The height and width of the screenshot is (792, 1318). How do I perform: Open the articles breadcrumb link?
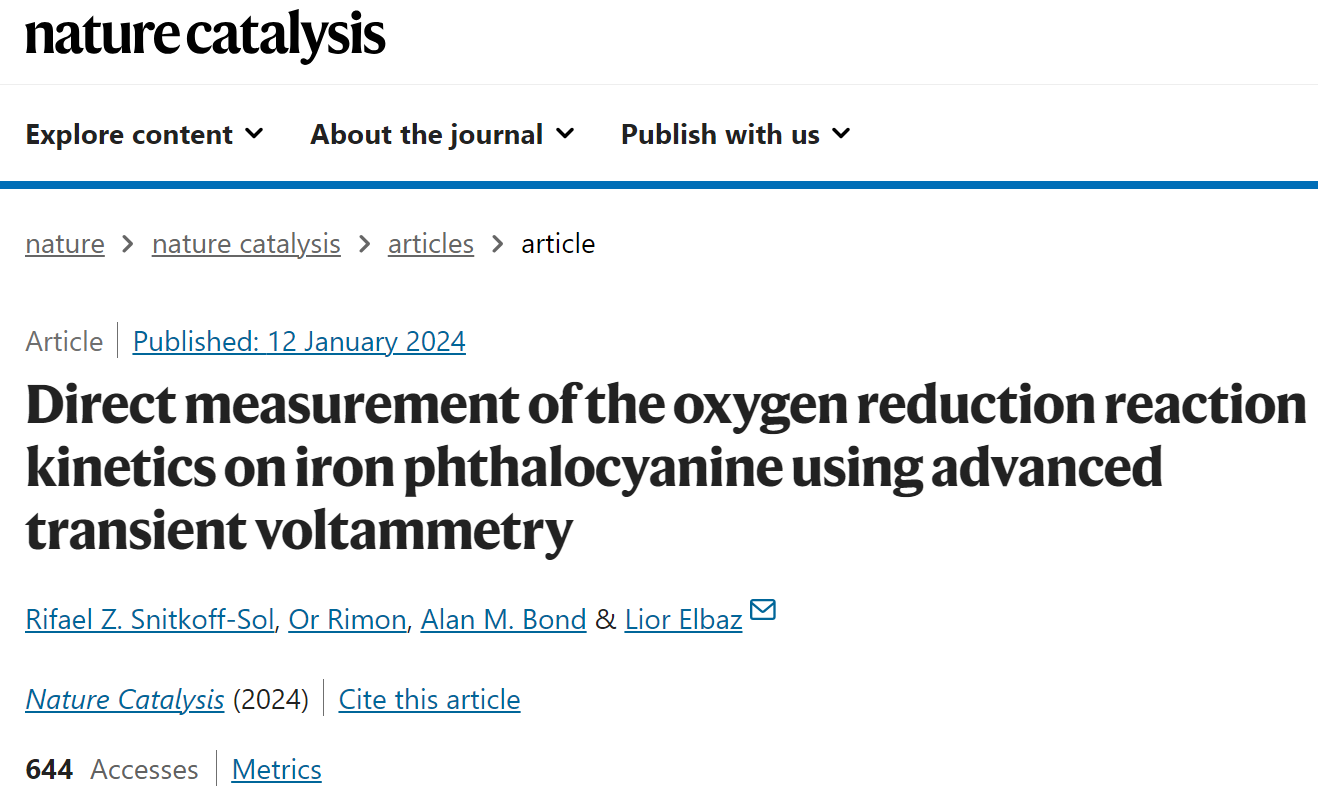tap(431, 244)
